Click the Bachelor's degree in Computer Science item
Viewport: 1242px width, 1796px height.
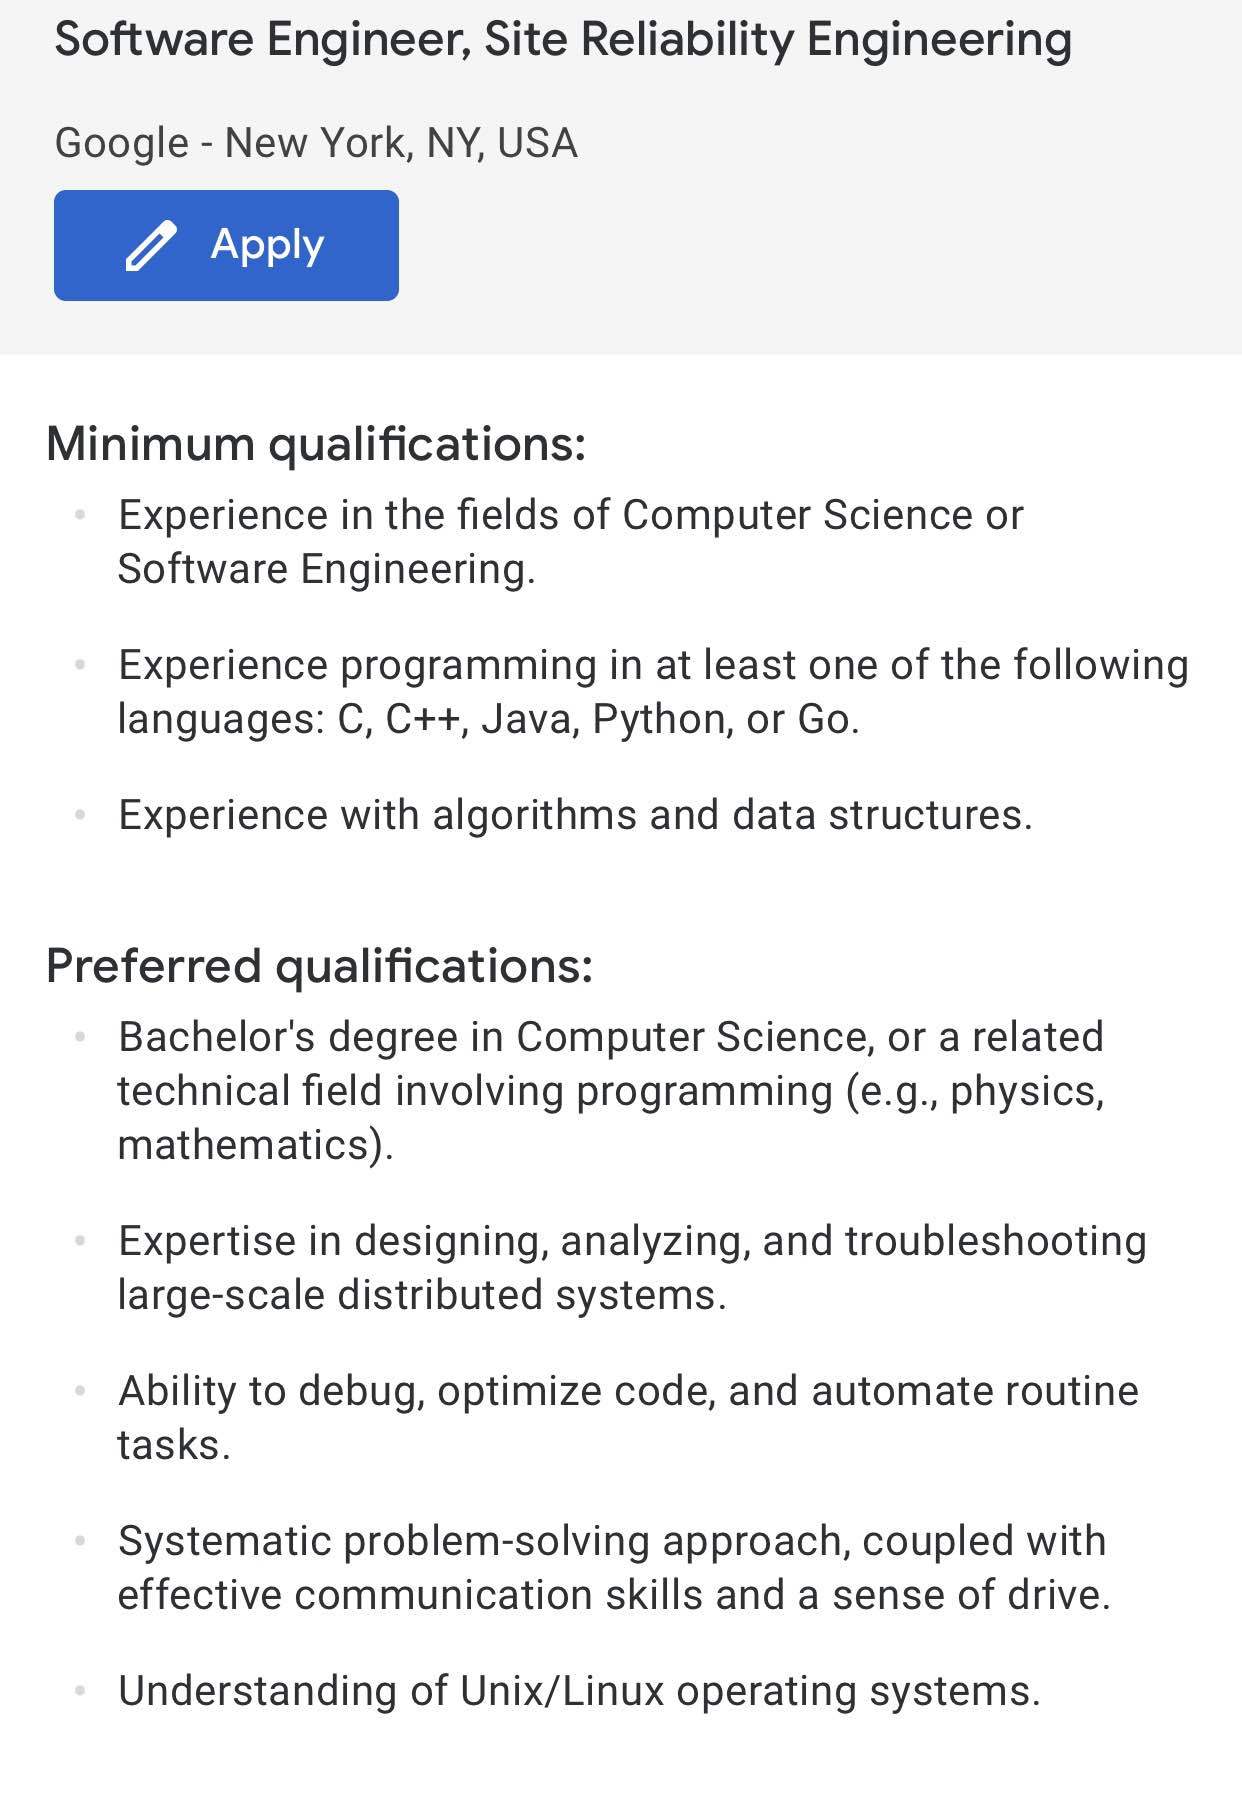610,1090
